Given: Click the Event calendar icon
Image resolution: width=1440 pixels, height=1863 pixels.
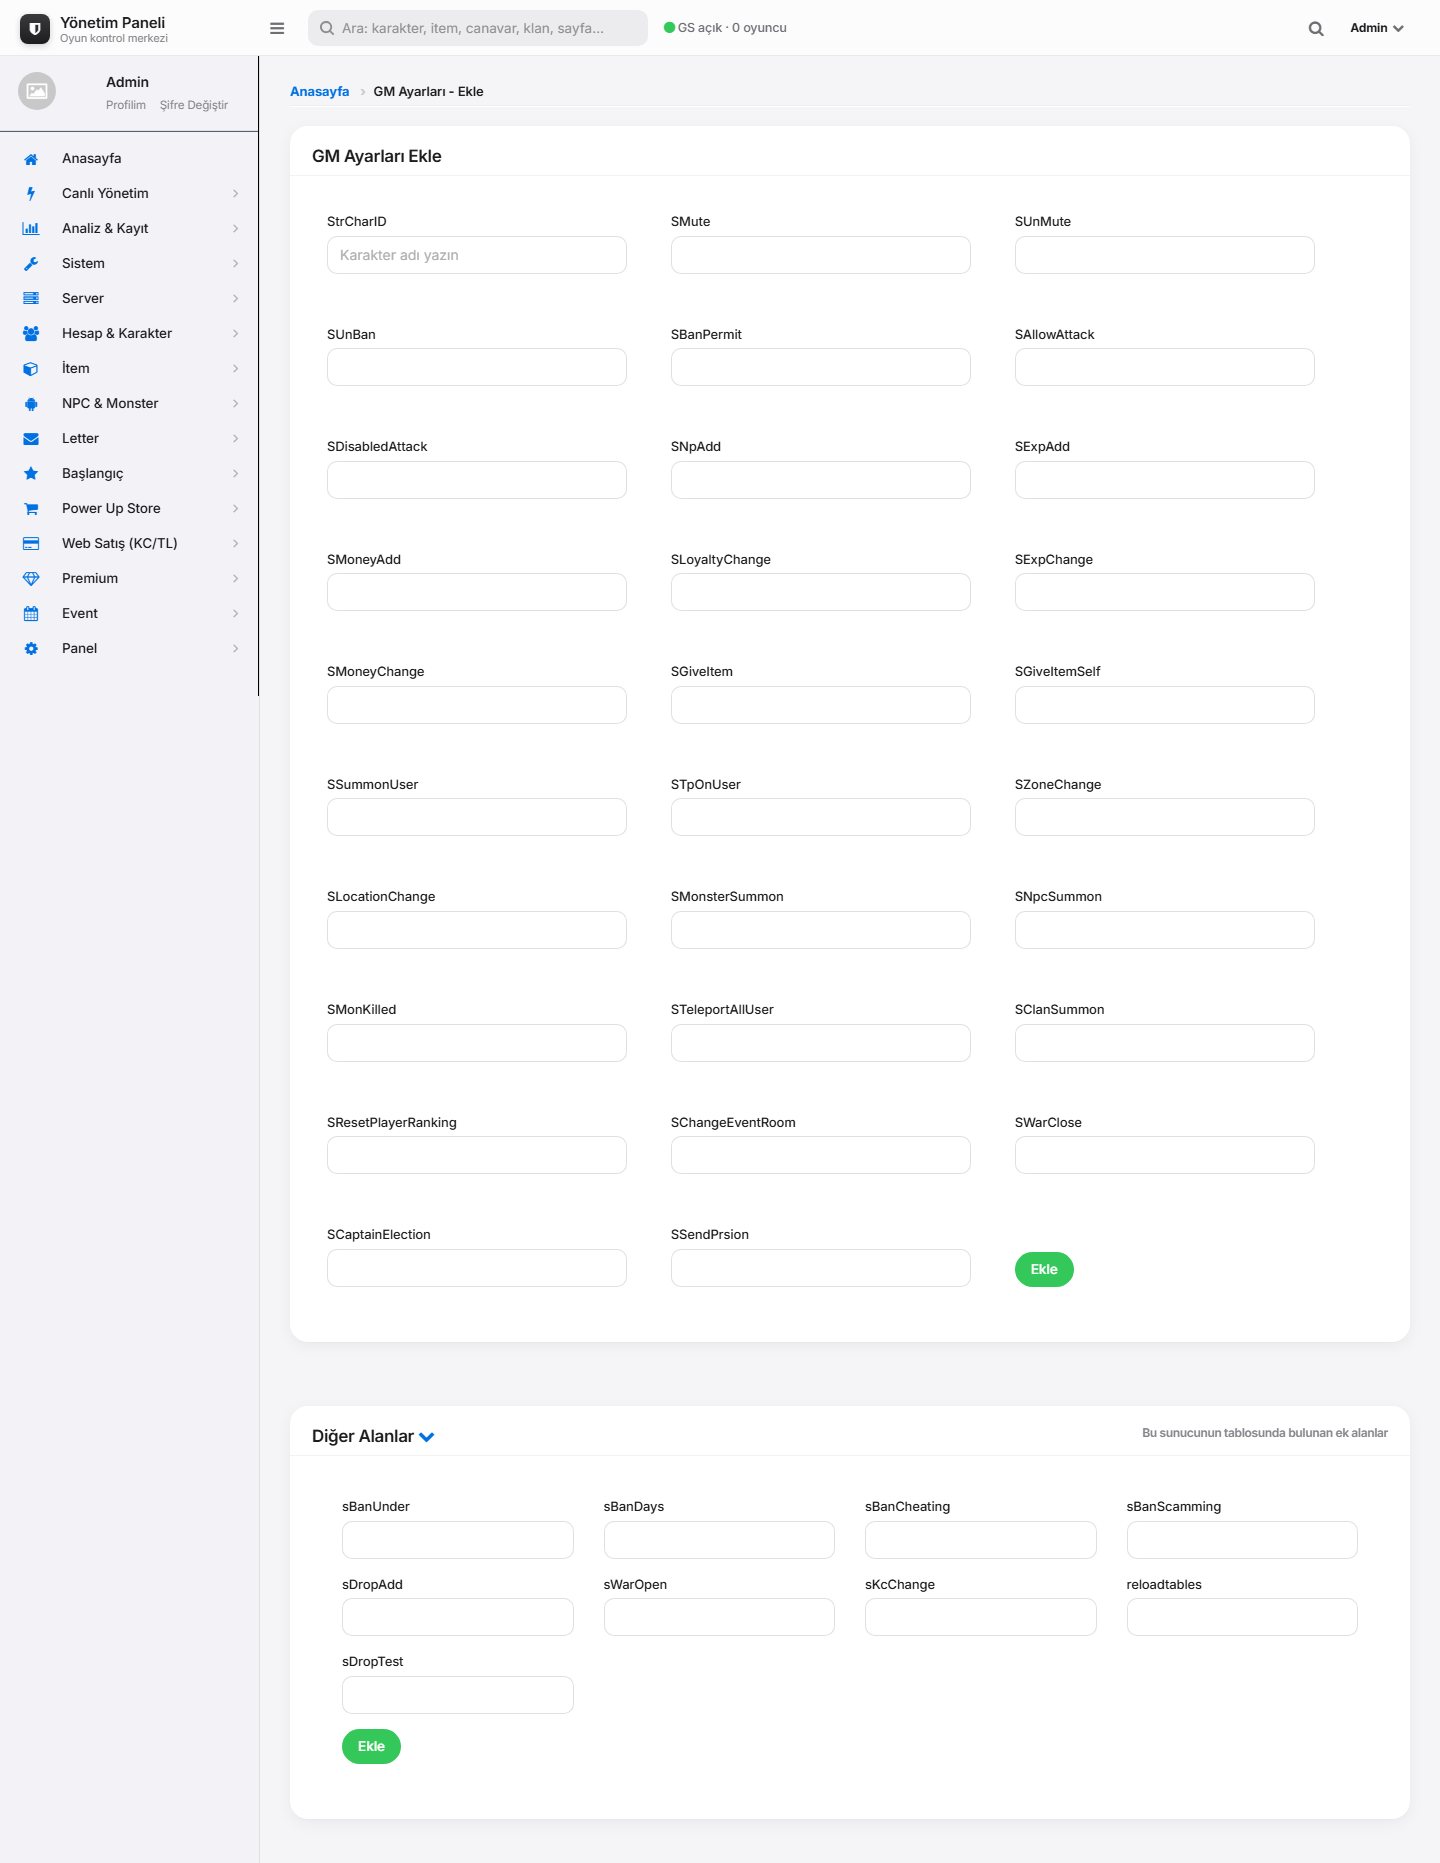Looking at the screenshot, I should coord(31,614).
